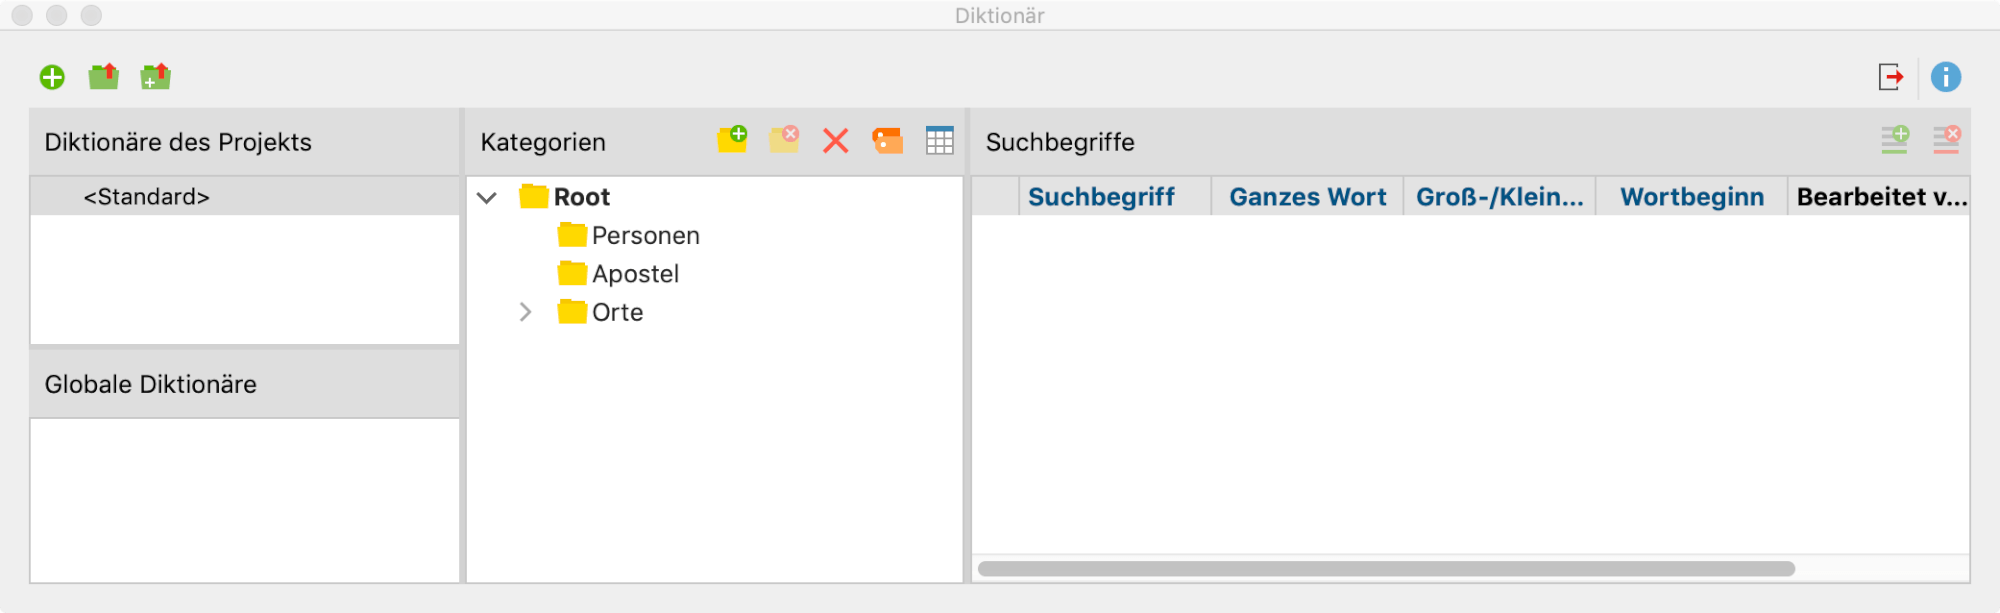Sort by Suchbegriff column header

point(1114,197)
